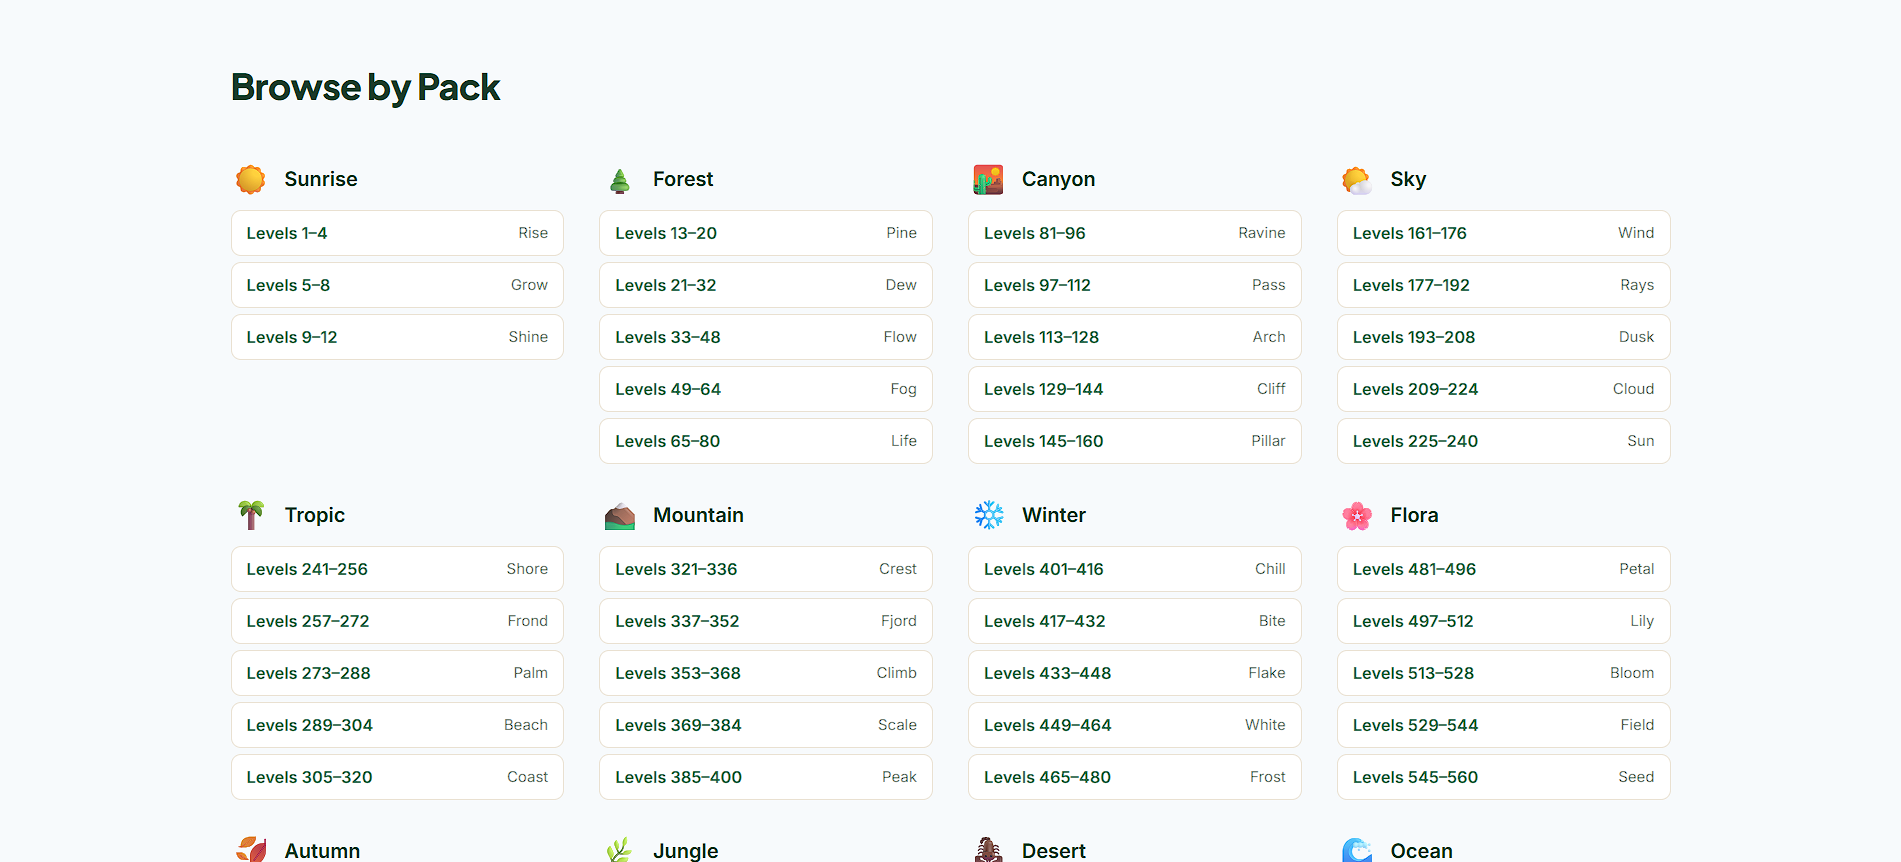1901x862 pixels.
Task: Click the Tropic palm tree icon
Action: click(x=251, y=515)
